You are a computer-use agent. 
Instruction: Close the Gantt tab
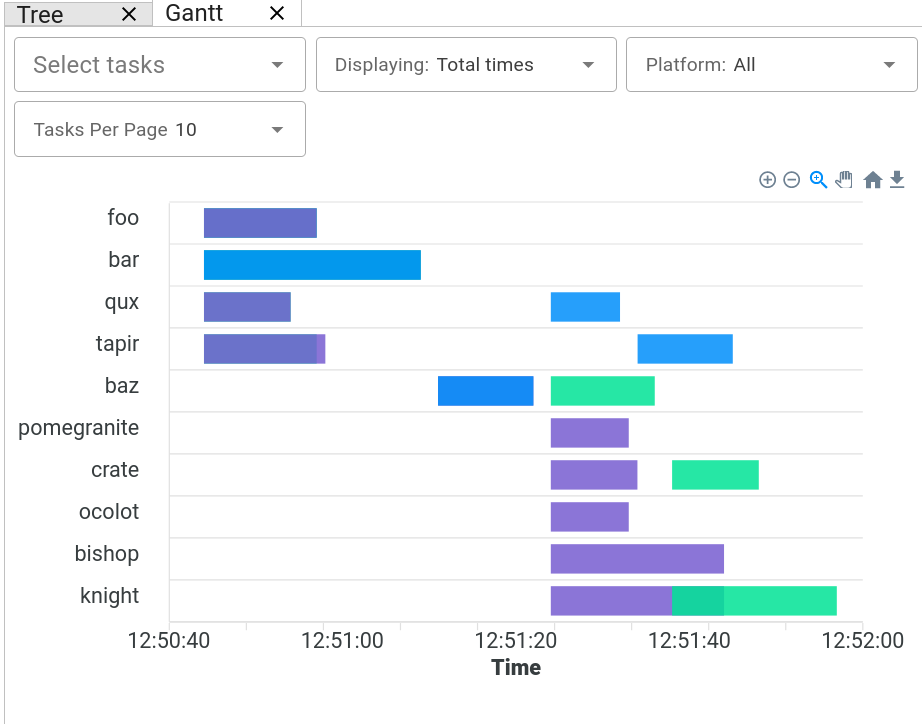[x=277, y=13]
